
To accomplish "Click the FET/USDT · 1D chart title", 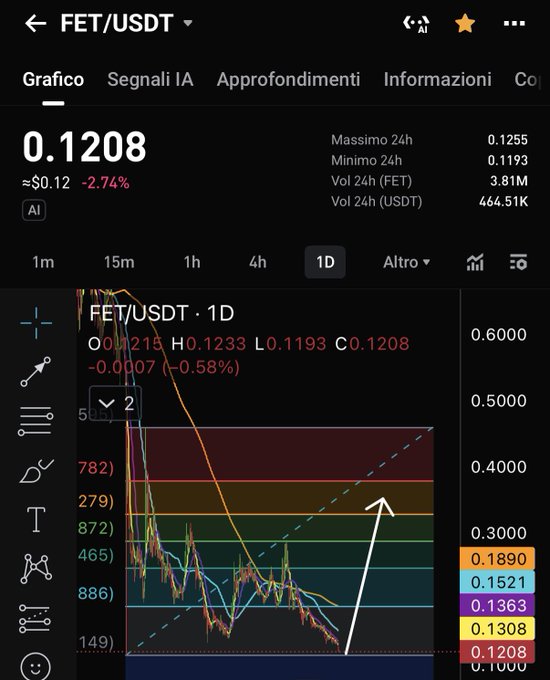I will point(162,313).
